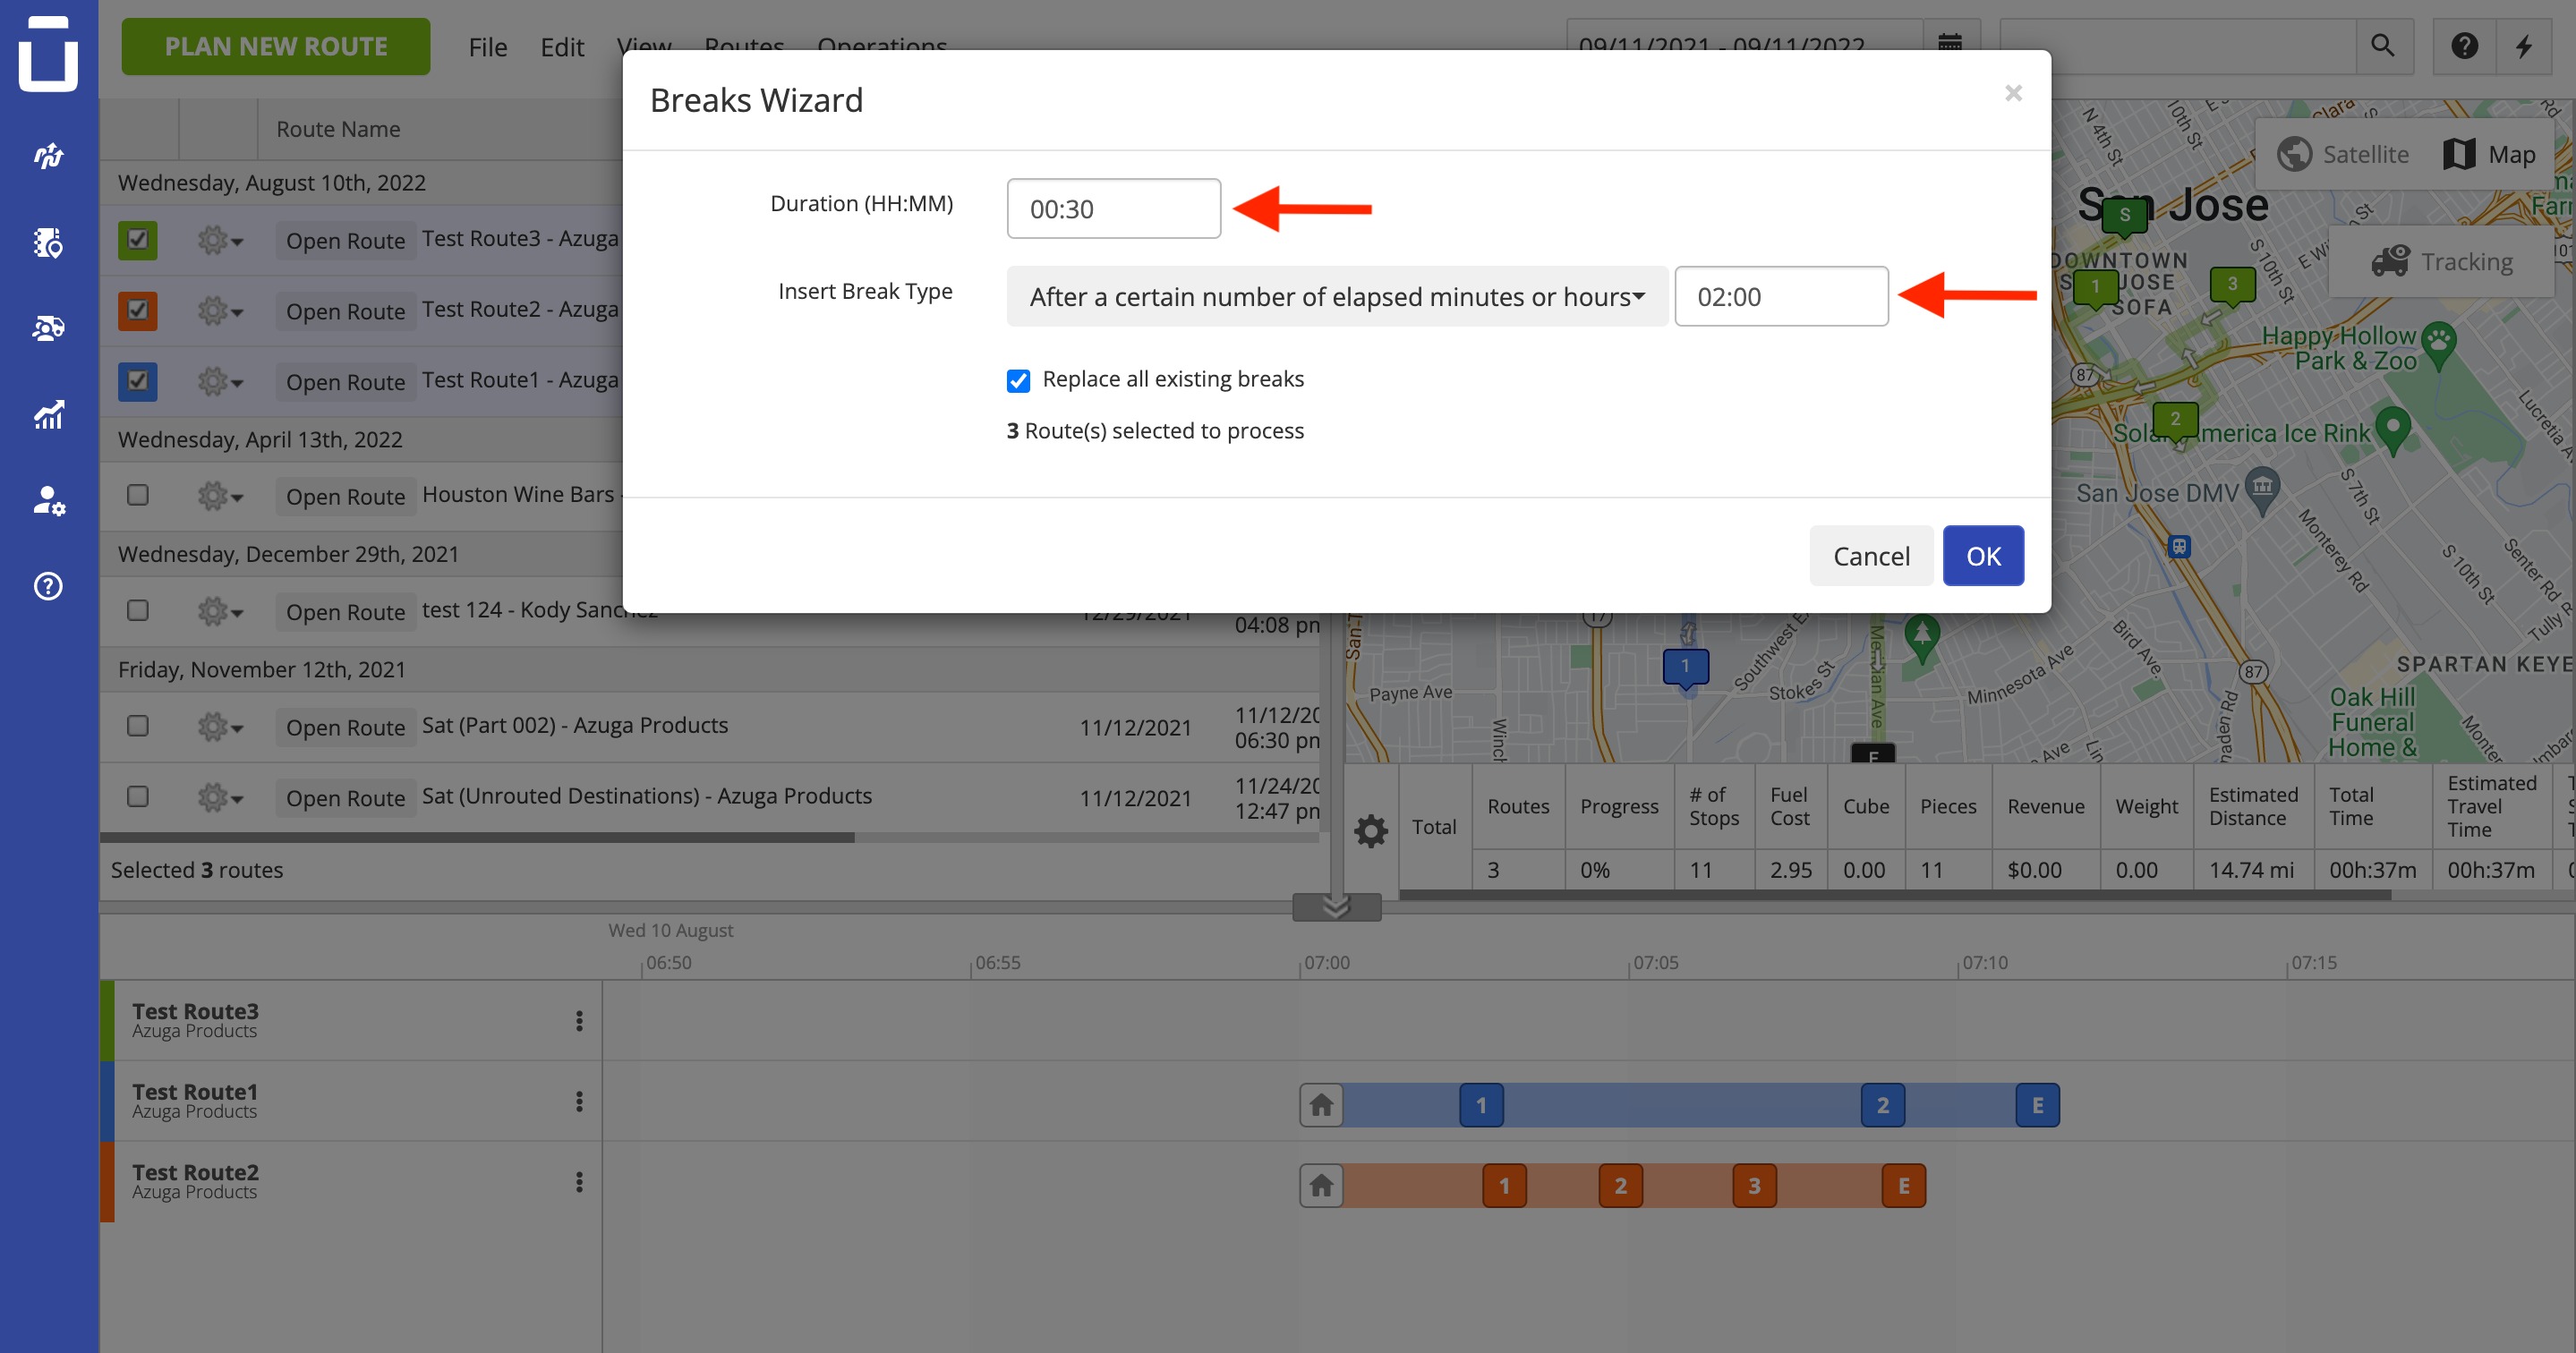The height and width of the screenshot is (1353, 2576).
Task: Open gear dropdown for Test Route1
Action: (x=220, y=381)
